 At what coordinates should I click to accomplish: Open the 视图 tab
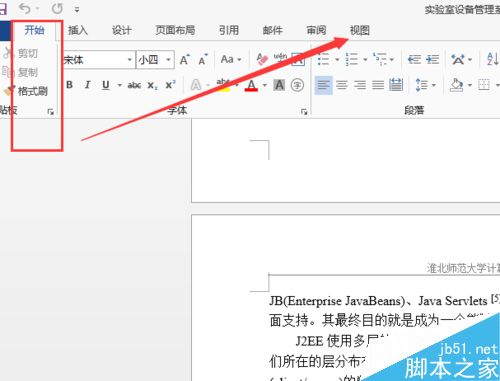point(360,30)
